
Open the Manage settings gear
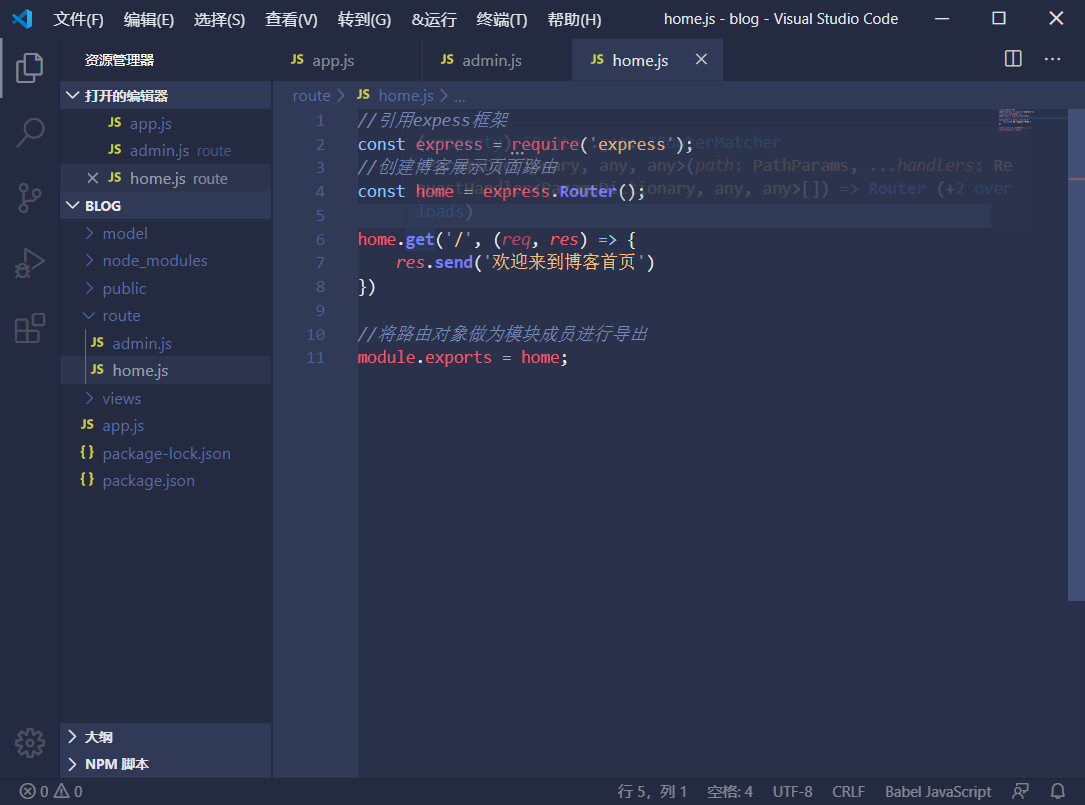[x=30, y=742]
